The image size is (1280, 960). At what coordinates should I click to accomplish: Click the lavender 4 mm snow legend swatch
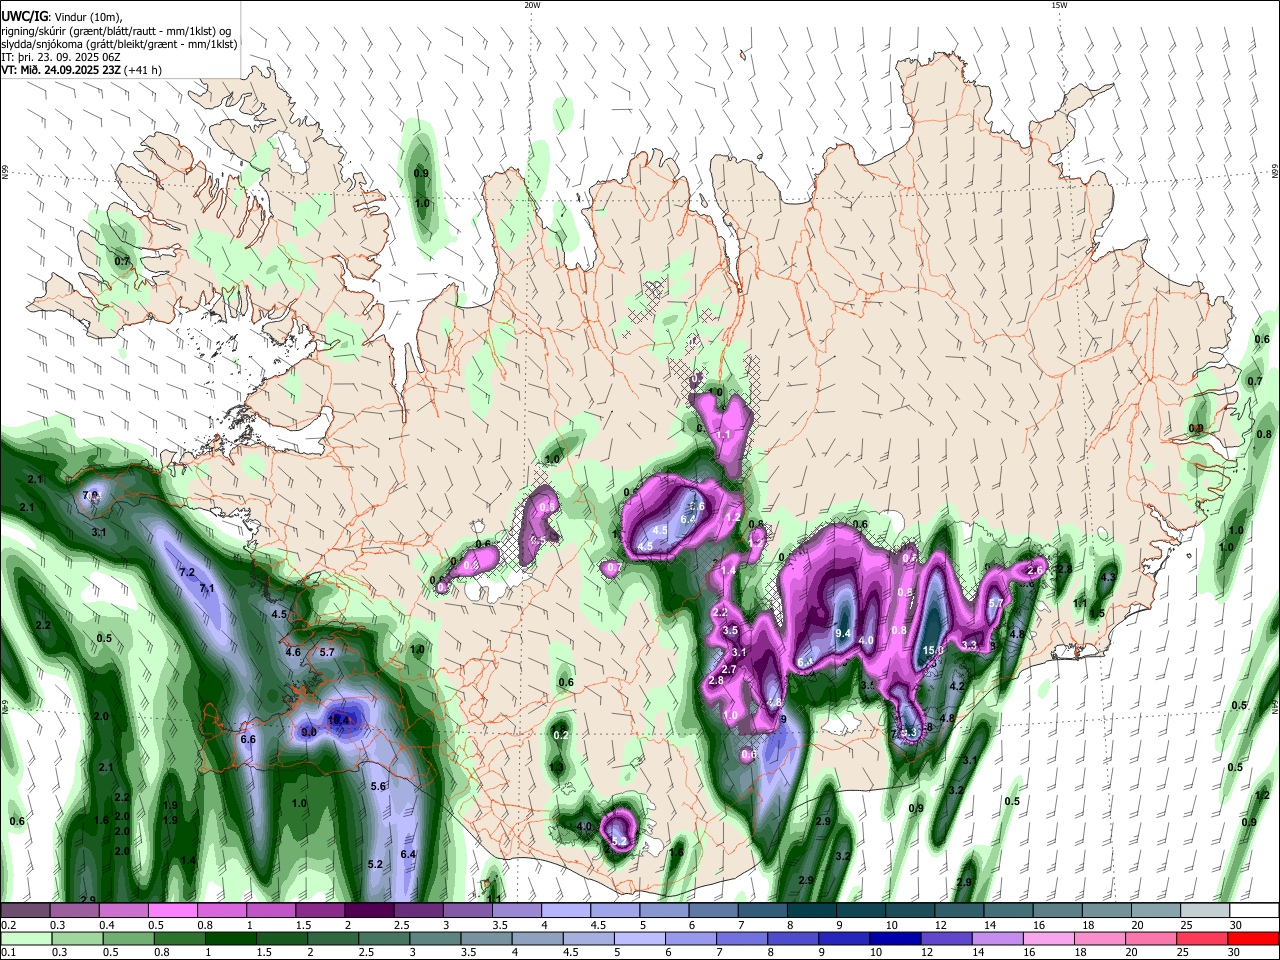(565, 910)
